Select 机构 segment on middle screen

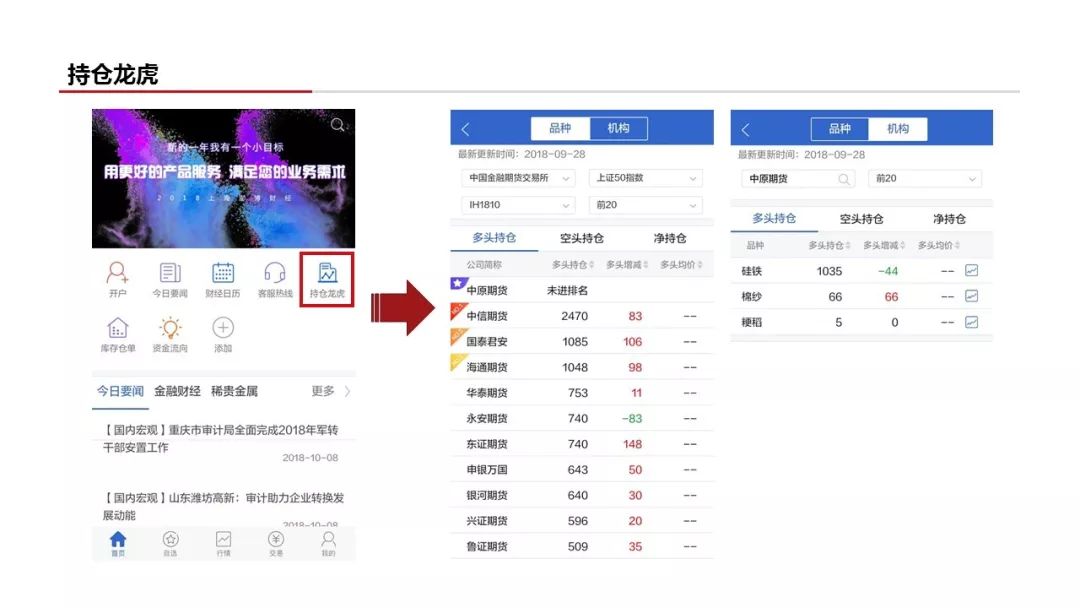(x=619, y=128)
